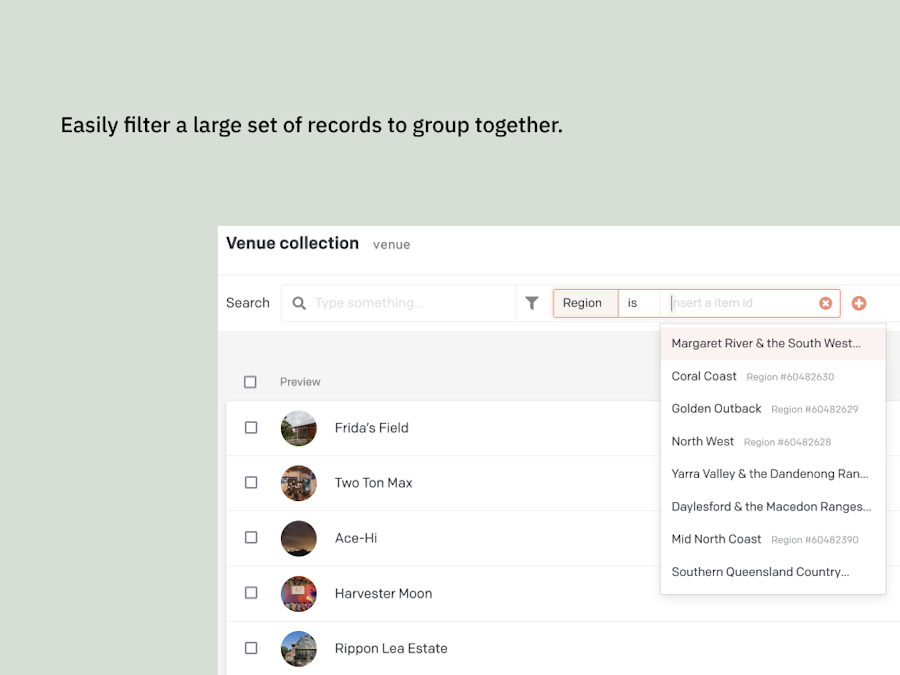Open Two Ton Max preview thumbnail
The width and height of the screenshot is (900, 675).
[x=298, y=483]
